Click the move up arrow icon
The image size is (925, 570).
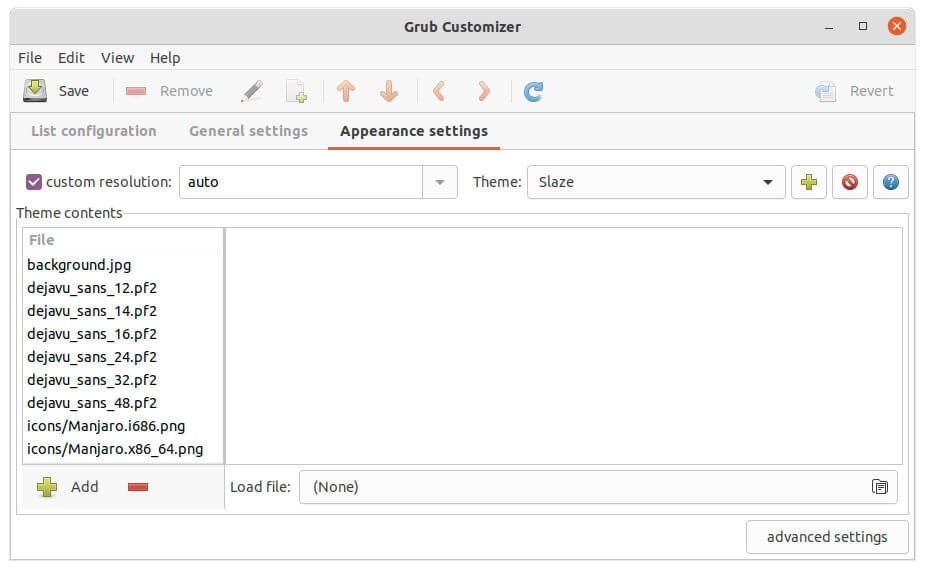tap(346, 91)
